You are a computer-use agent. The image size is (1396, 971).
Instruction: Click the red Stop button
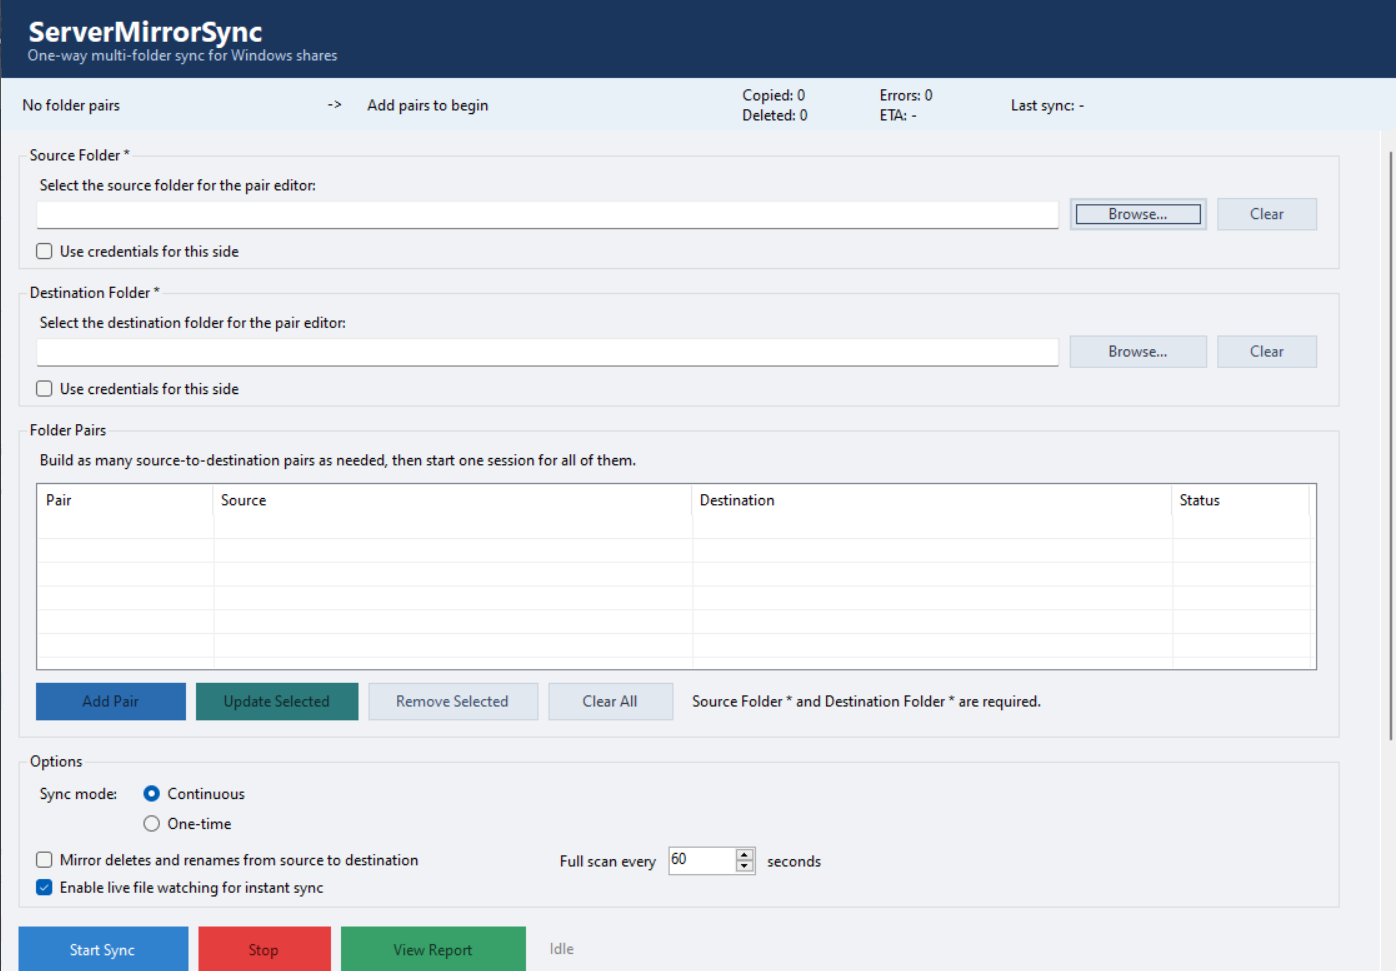tap(264, 950)
